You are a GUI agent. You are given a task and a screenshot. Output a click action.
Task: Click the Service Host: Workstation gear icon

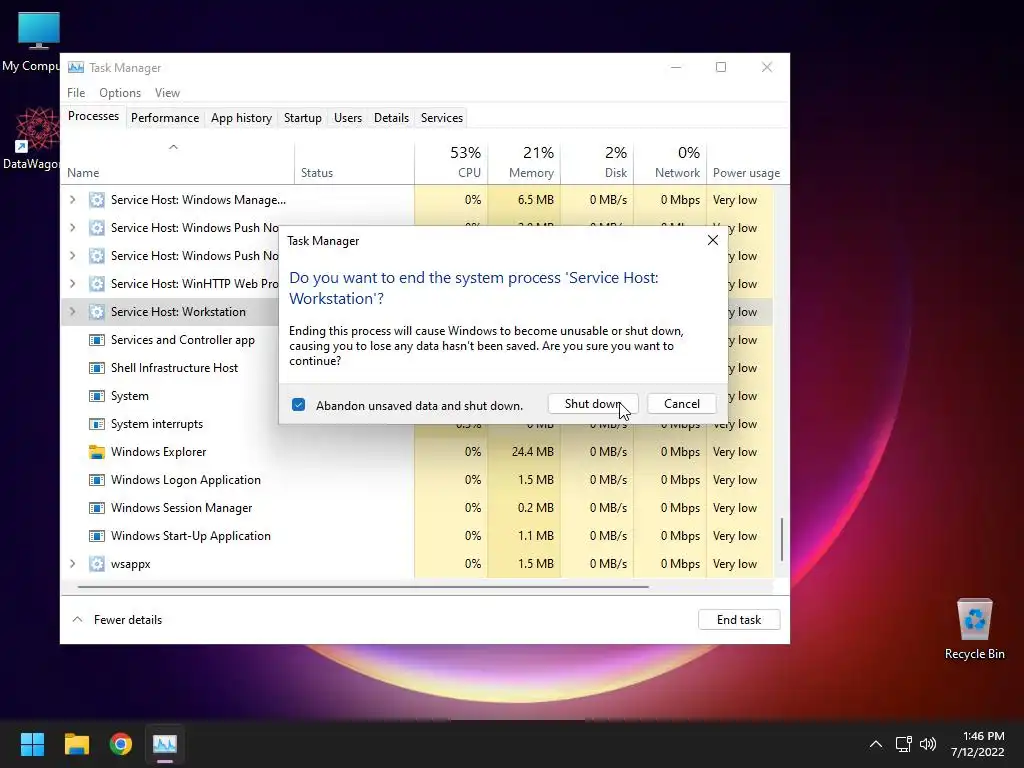(97, 312)
